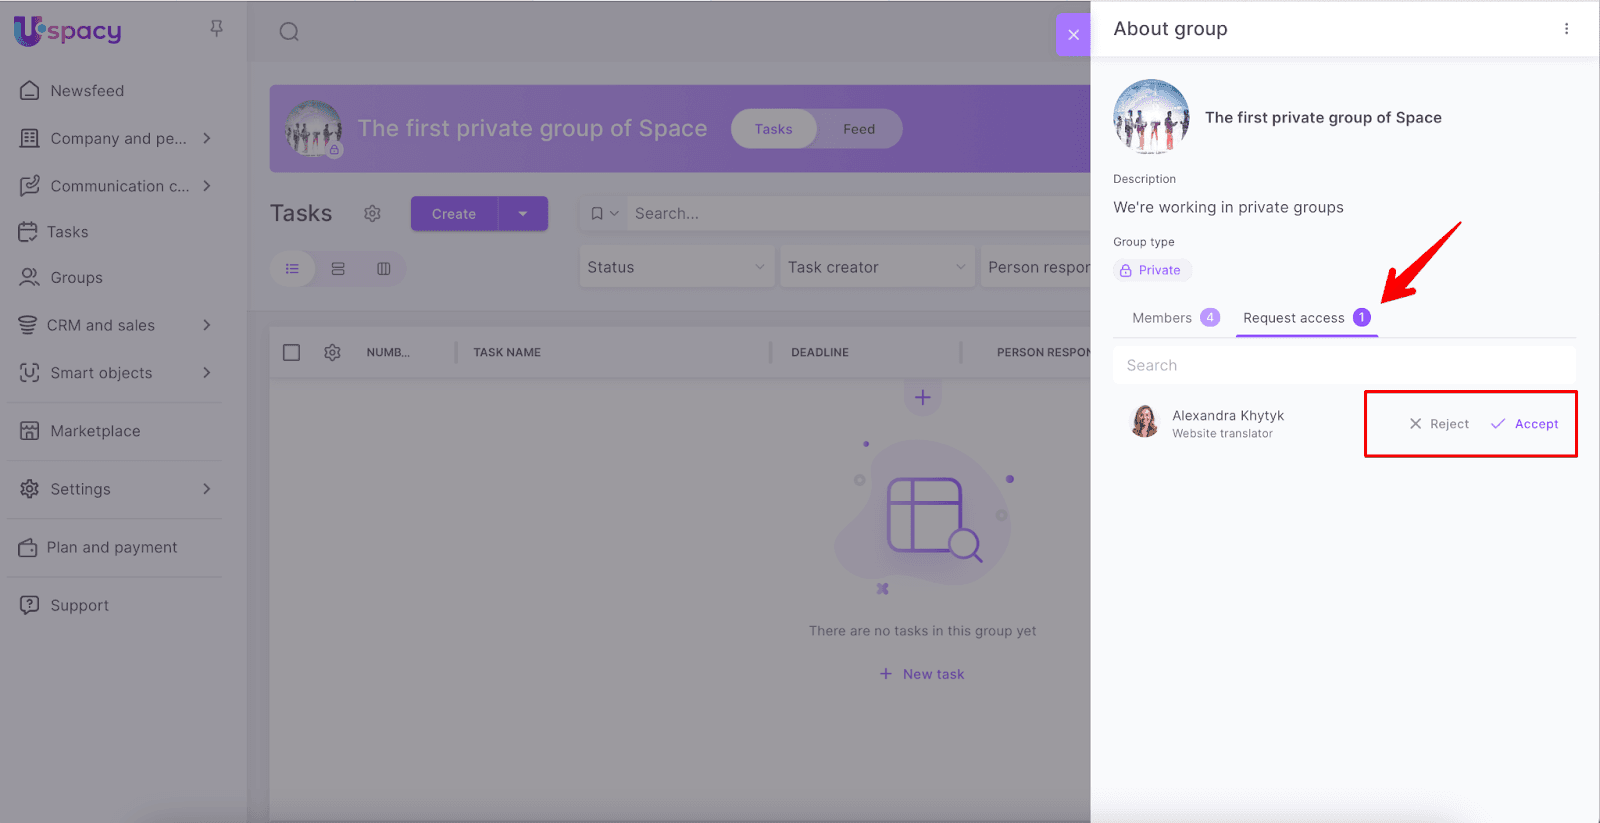Switch to kanban board view icon

(383, 269)
